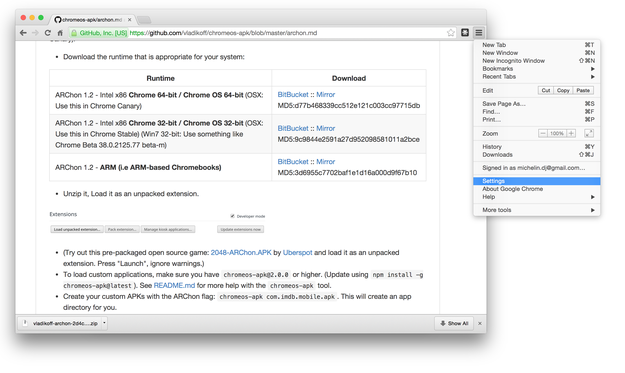Click Manage kiosk applications... button
The height and width of the screenshot is (373, 625).
coord(168,230)
